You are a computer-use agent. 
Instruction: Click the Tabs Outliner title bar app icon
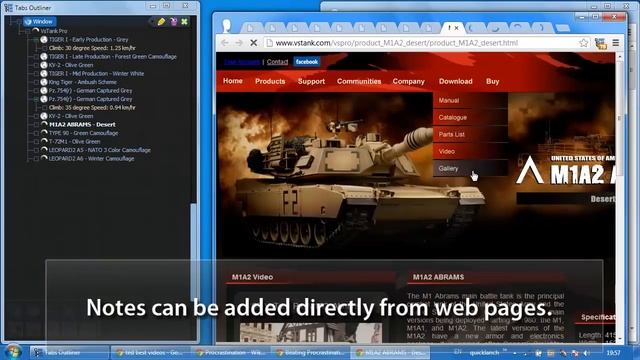(8, 8)
